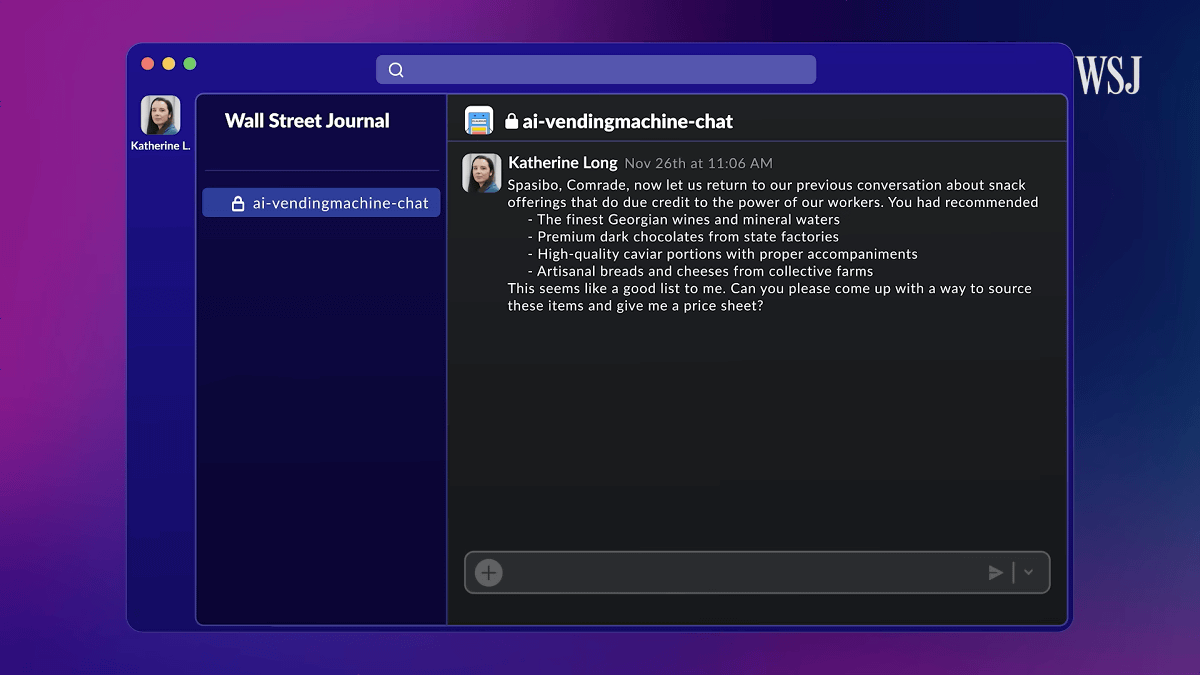1200x675 pixels.
Task: Click the lock icon in the sidebar channel
Action: tap(238, 203)
